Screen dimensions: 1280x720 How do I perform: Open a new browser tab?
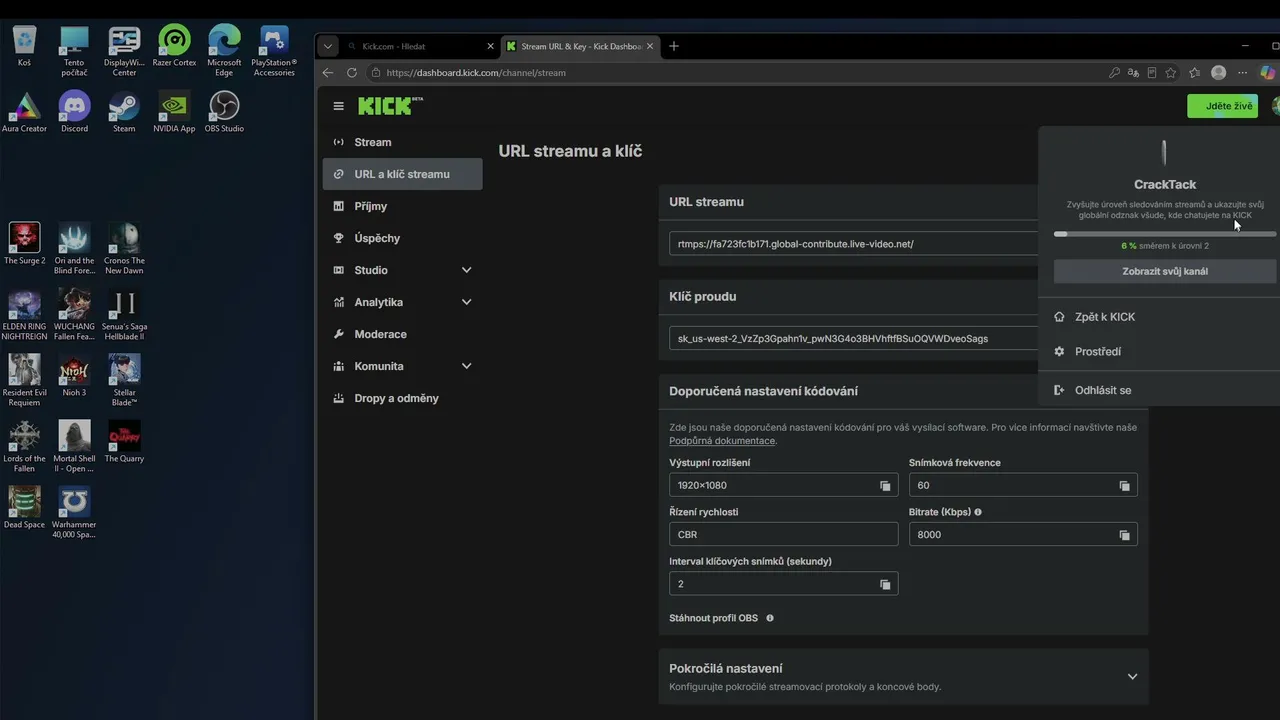674,46
